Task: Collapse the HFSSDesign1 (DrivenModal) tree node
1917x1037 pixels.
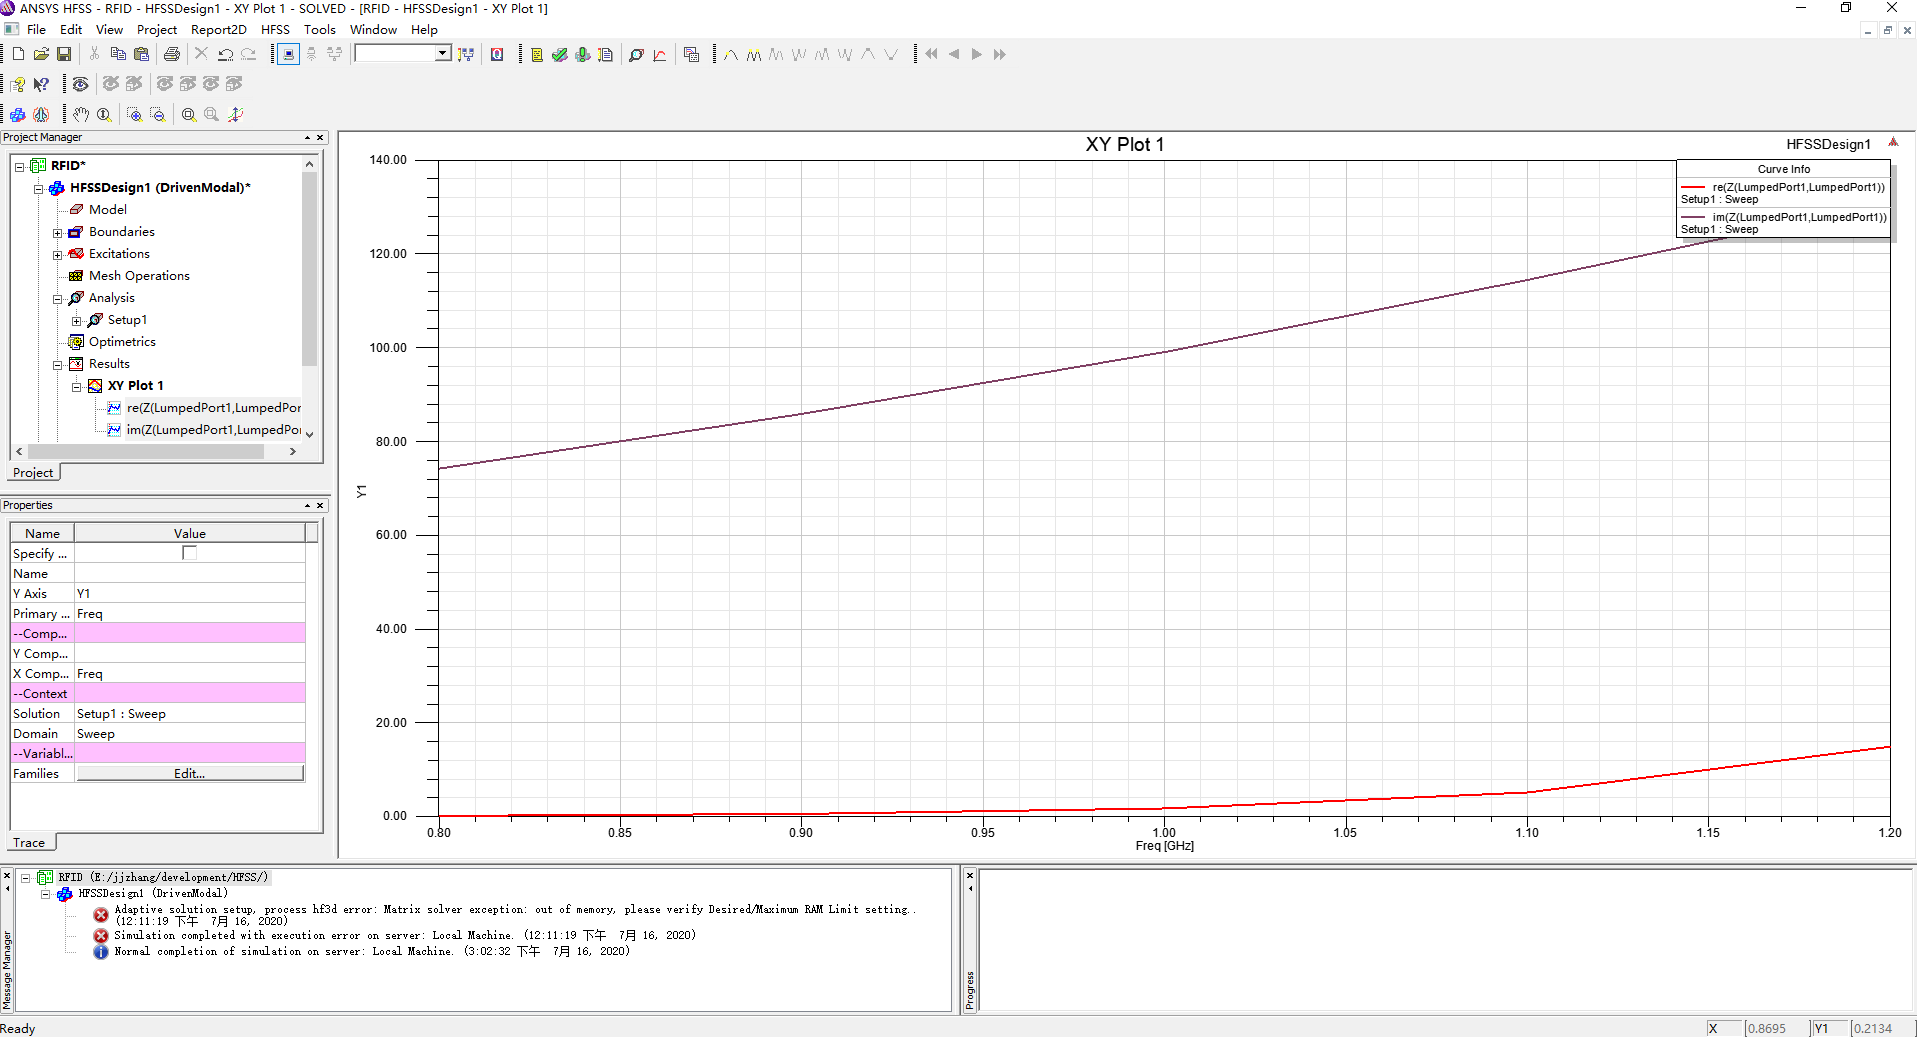Action: pyautogui.click(x=38, y=188)
